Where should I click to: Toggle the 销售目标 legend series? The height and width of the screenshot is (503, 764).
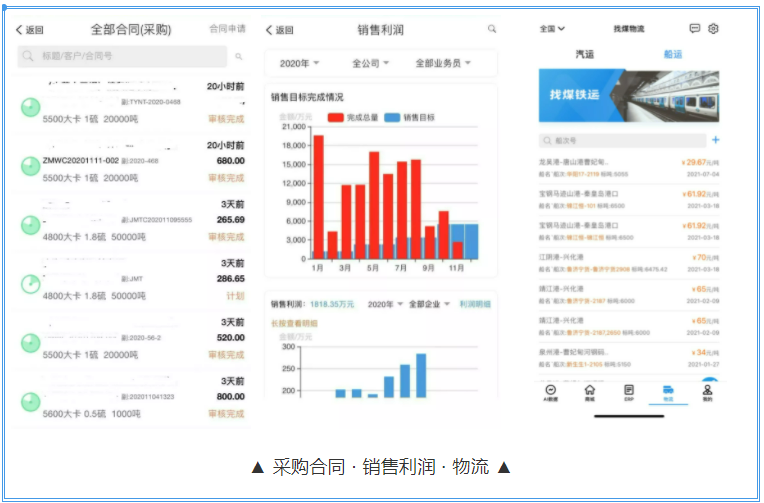(413, 118)
